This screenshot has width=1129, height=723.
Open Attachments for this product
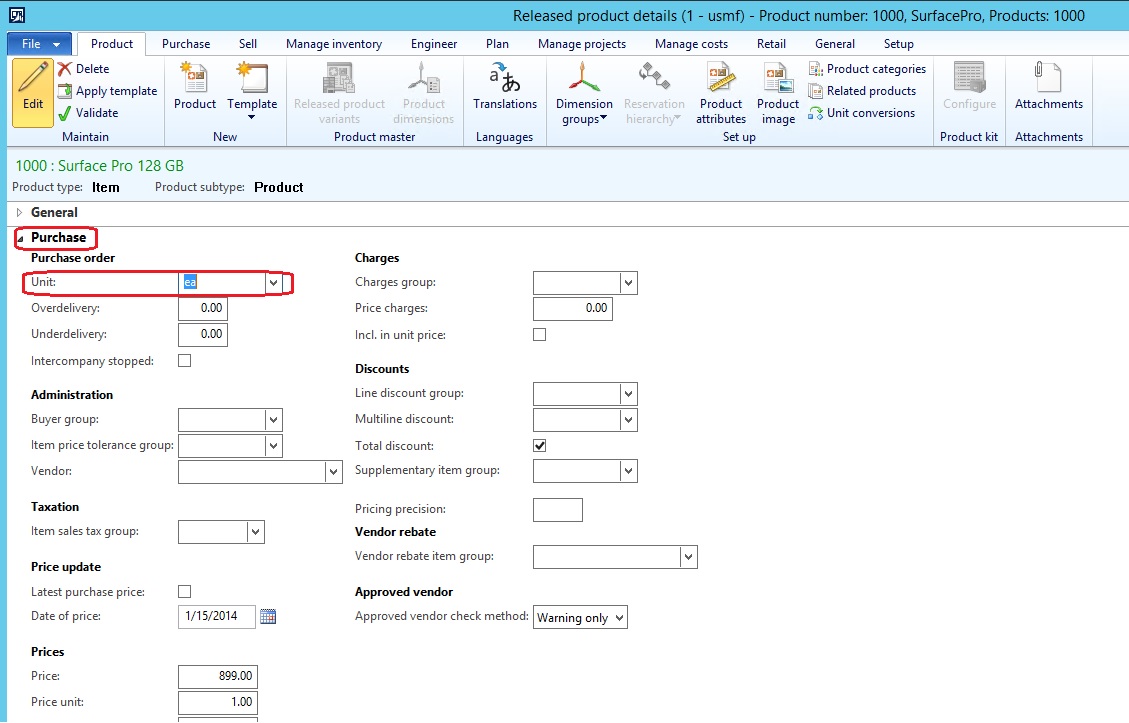pyautogui.click(x=1049, y=95)
